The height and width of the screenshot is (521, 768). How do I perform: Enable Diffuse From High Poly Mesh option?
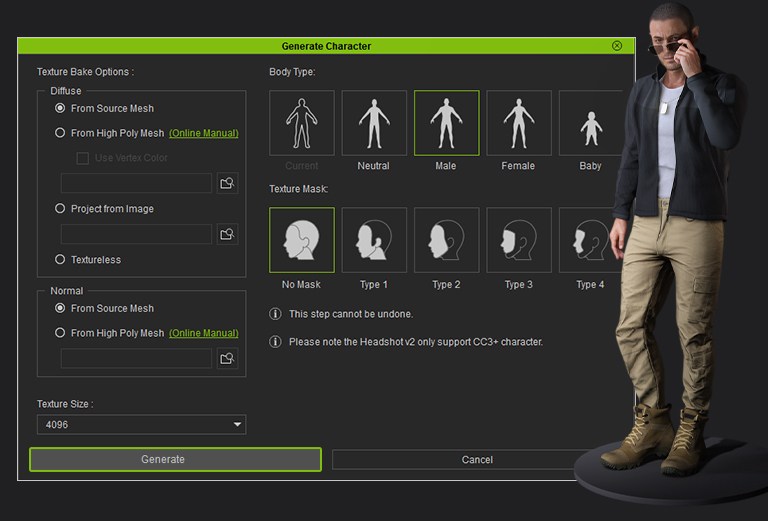pyautogui.click(x=61, y=133)
